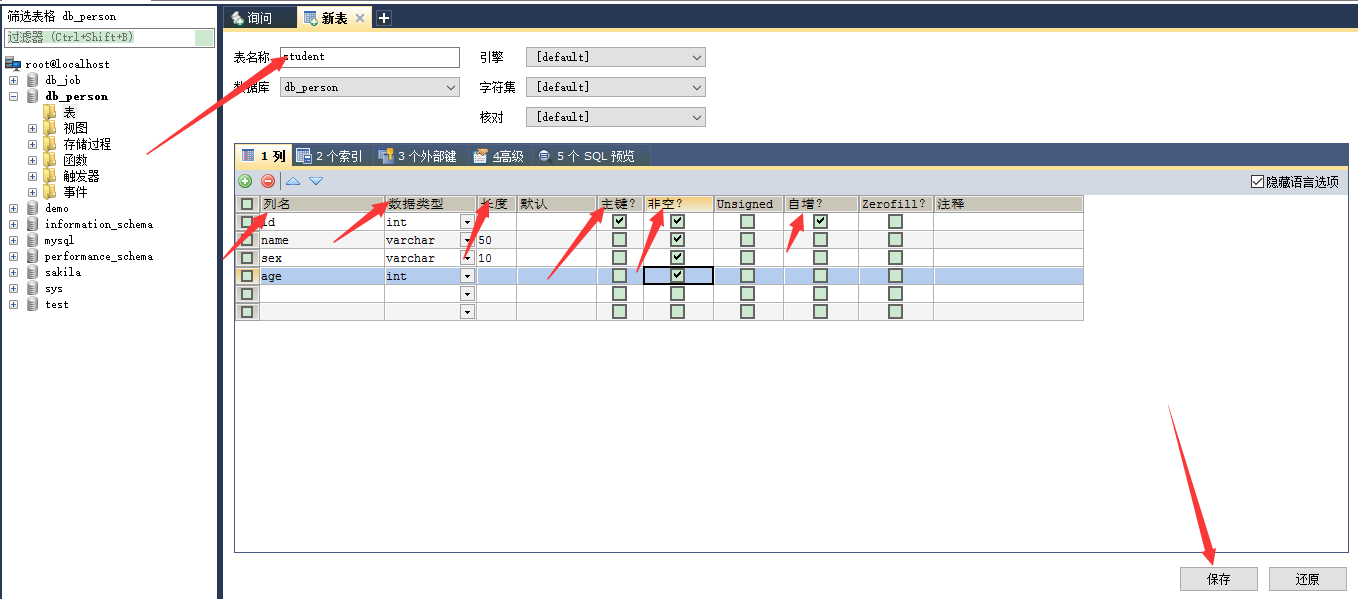Switch to the 3 个外部键 tab
This screenshot has width=1358, height=599.
pyautogui.click(x=418, y=156)
